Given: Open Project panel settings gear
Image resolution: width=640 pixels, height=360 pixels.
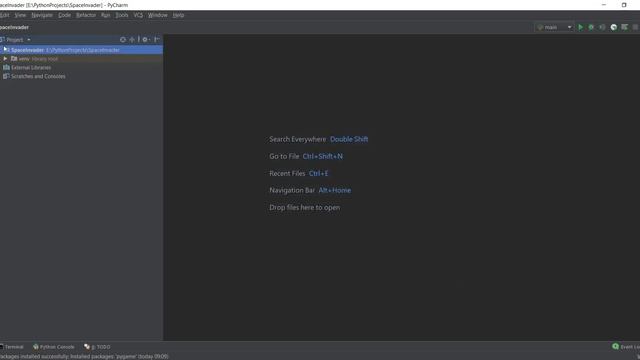Looking at the screenshot, I should tap(145, 40).
